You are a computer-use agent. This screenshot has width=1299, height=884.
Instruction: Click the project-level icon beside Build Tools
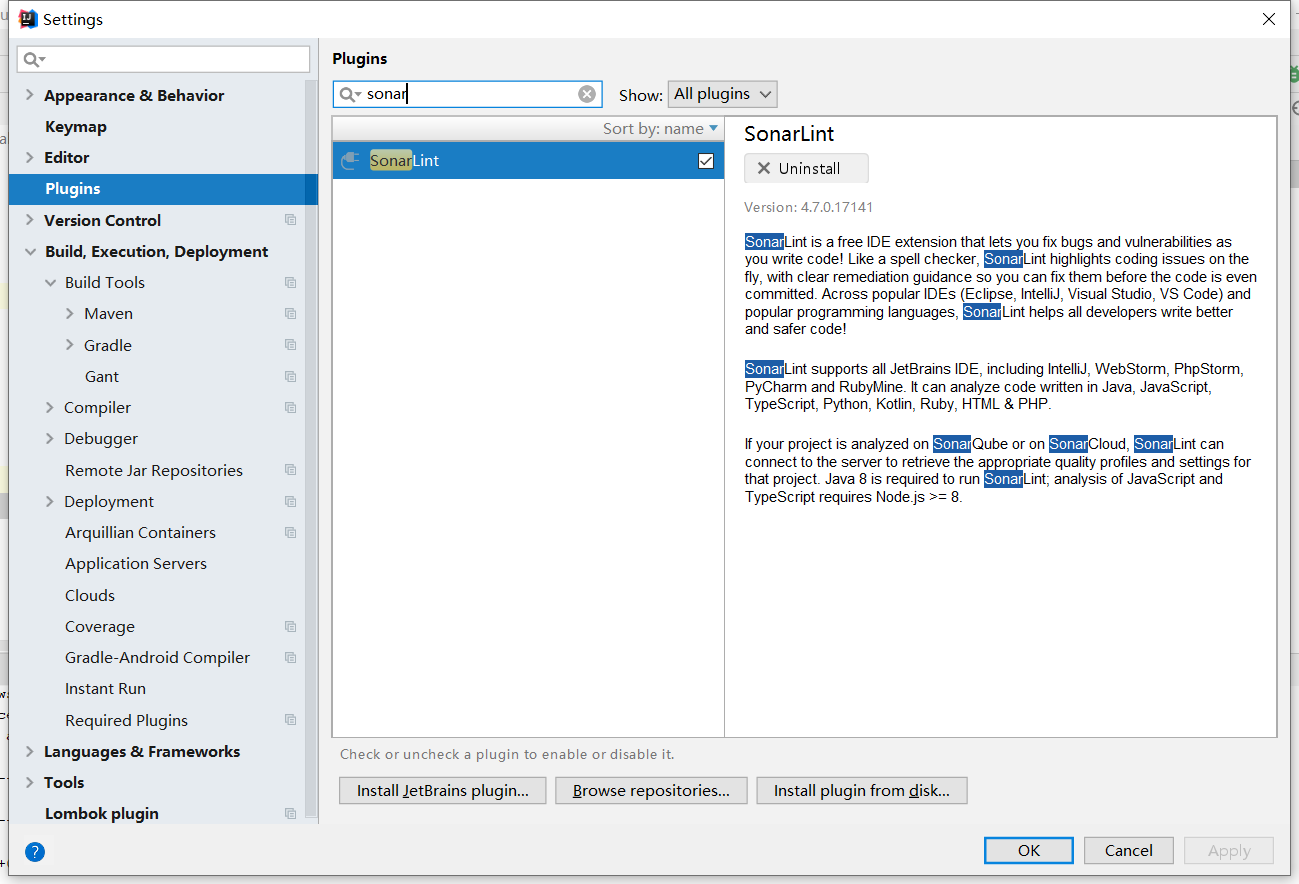click(291, 282)
